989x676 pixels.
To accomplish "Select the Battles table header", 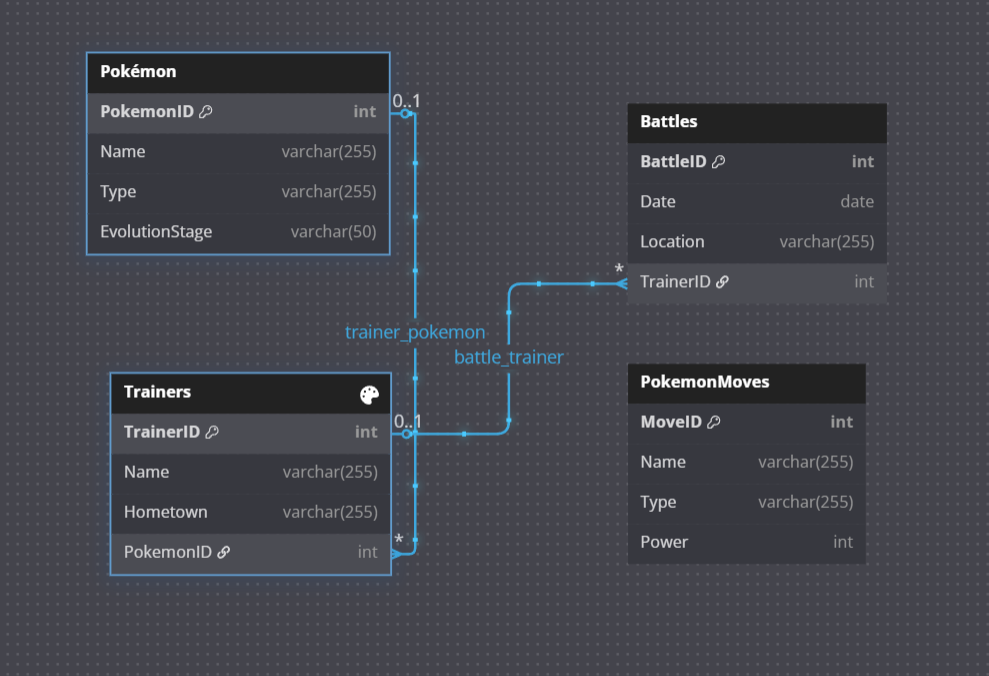I will 757,122.
